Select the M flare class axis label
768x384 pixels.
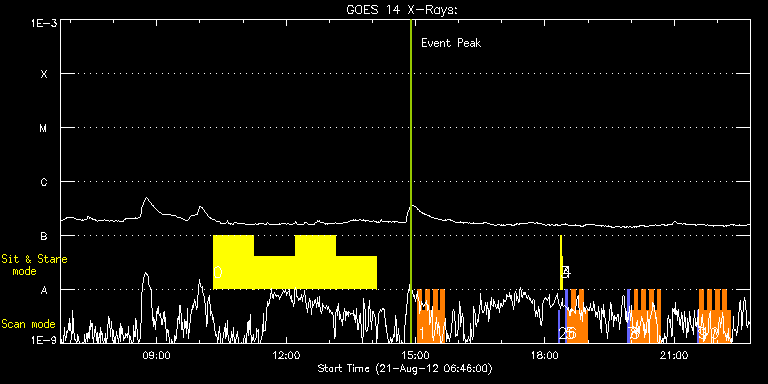coord(44,128)
